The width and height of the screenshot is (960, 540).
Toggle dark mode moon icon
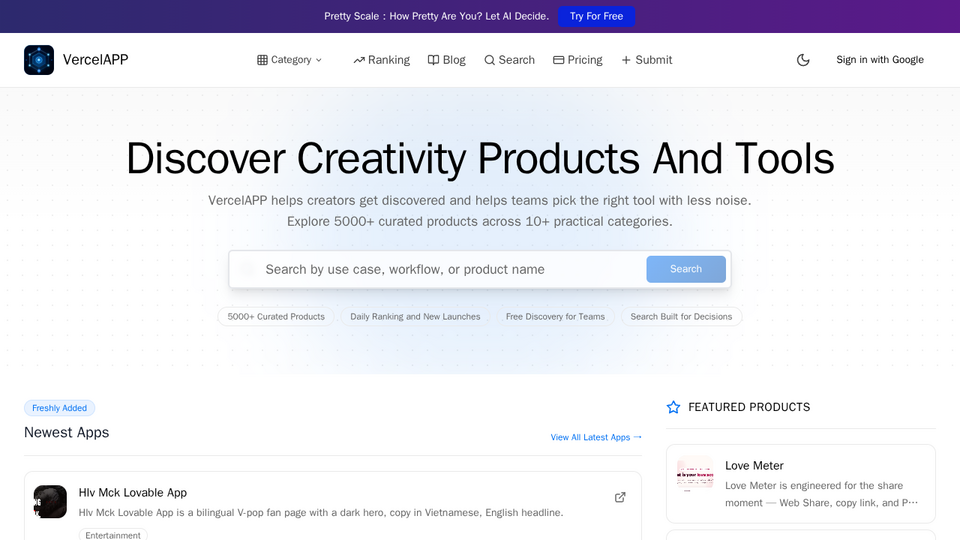point(803,60)
